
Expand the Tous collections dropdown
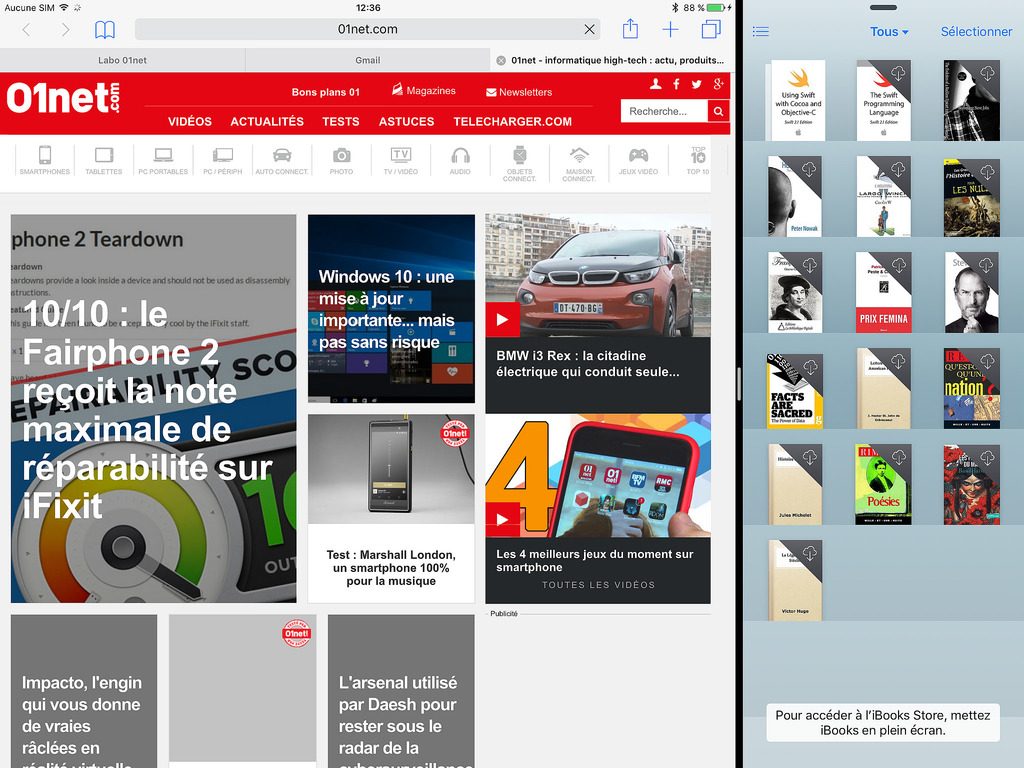point(889,31)
